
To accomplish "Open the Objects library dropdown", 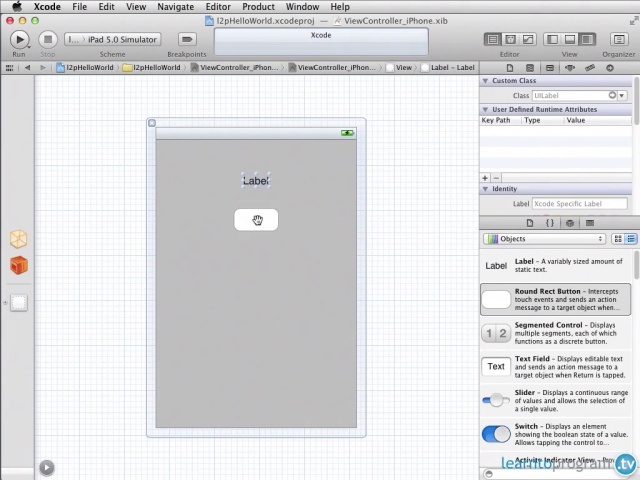I will (544, 239).
